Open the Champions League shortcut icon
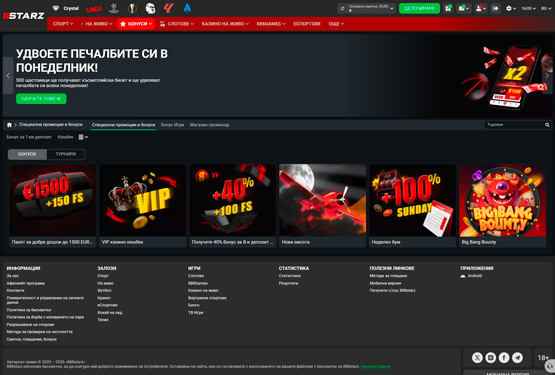 [114, 8]
